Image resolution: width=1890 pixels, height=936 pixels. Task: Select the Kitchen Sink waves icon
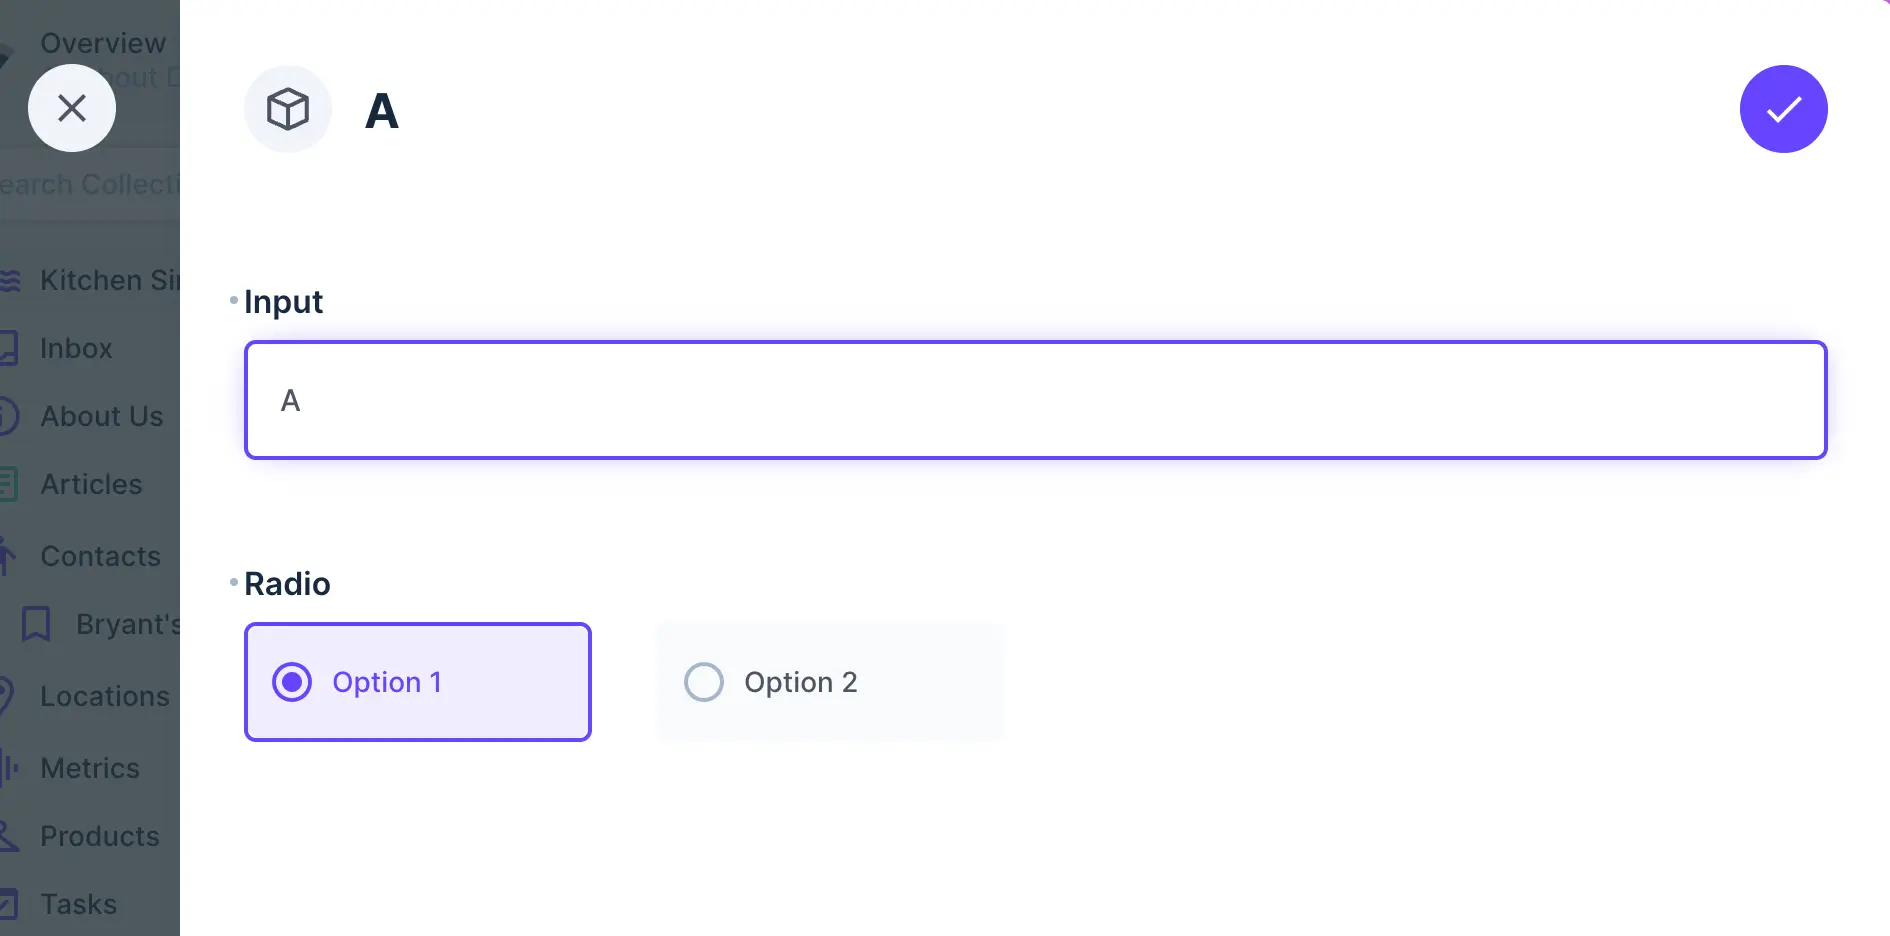tap(10, 280)
